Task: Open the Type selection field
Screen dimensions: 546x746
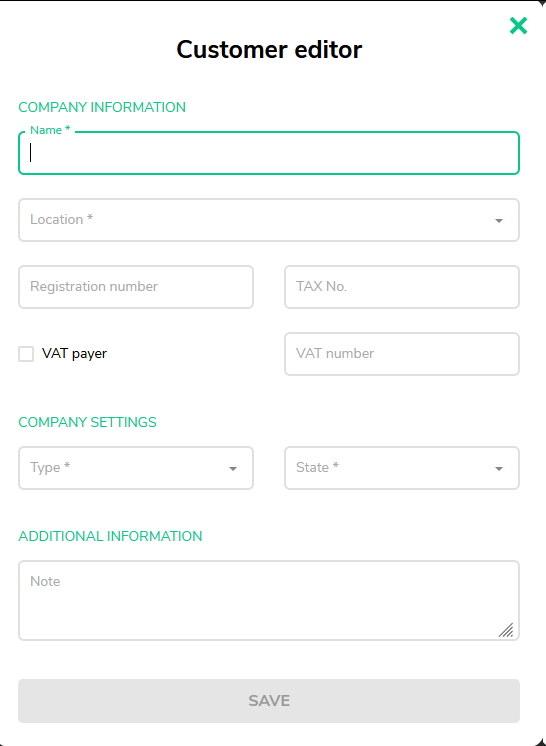Action: [x=136, y=468]
